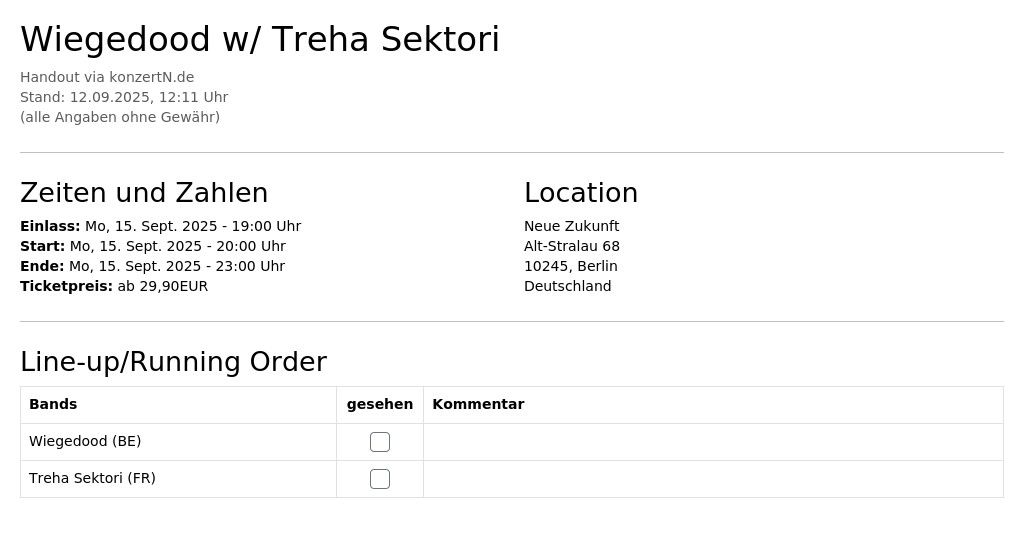Viewport: 1024px width, 534px height.
Task: Click the gesehen column header
Action: point(379,404)
